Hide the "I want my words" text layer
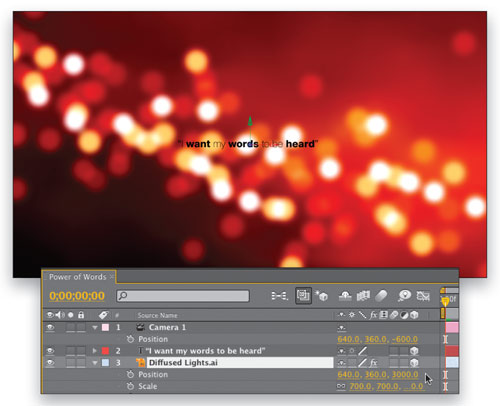The width and height of the screenshot is (500, 406). tap(50, 351)
